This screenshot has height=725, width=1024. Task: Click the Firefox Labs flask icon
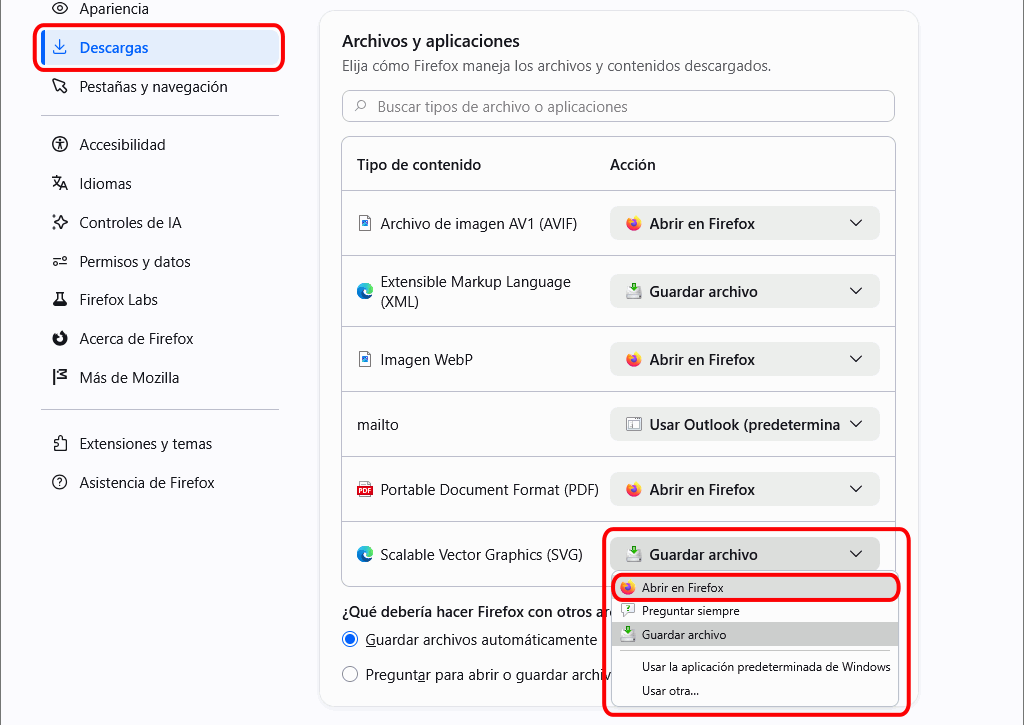click(60, 299)
